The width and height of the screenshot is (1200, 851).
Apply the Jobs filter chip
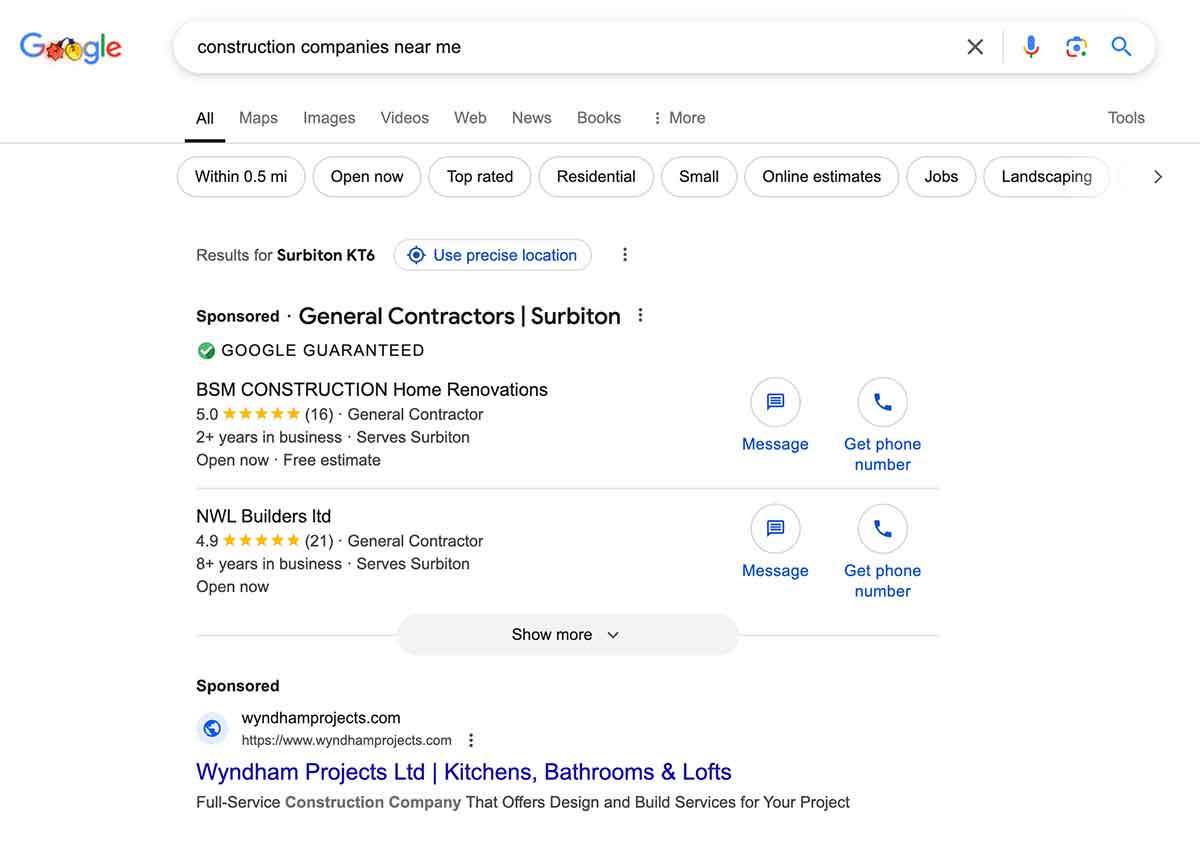(941, 177)
